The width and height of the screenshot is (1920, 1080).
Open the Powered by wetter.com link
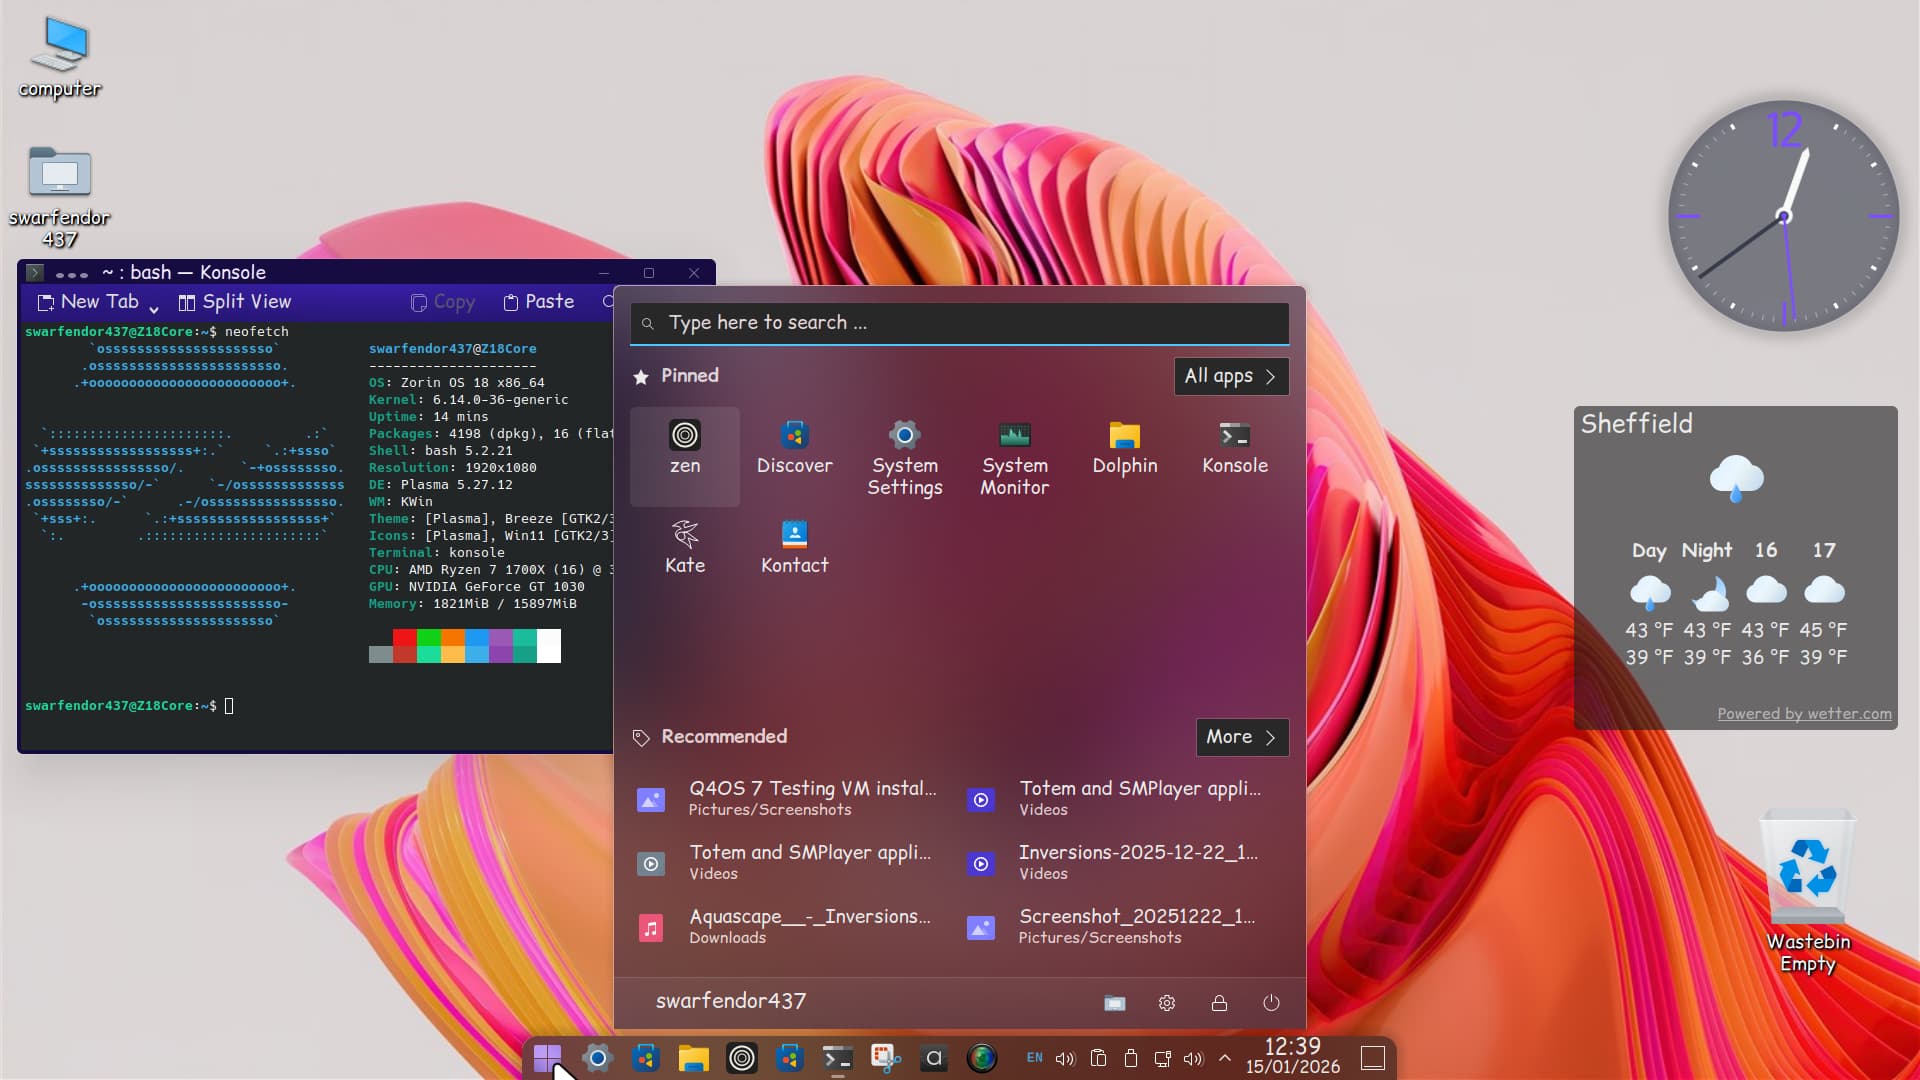1804,714
